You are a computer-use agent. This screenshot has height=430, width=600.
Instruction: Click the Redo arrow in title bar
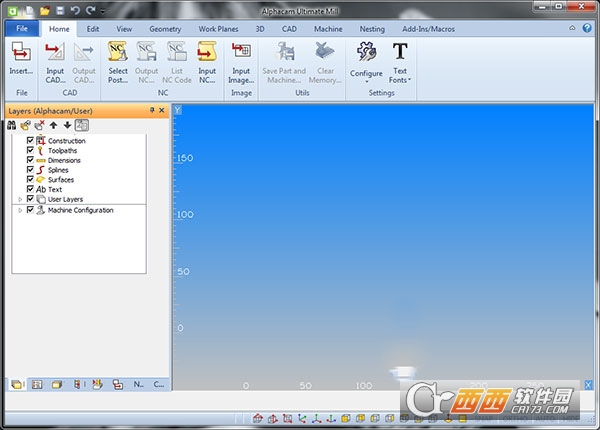[x=90, y=10]
